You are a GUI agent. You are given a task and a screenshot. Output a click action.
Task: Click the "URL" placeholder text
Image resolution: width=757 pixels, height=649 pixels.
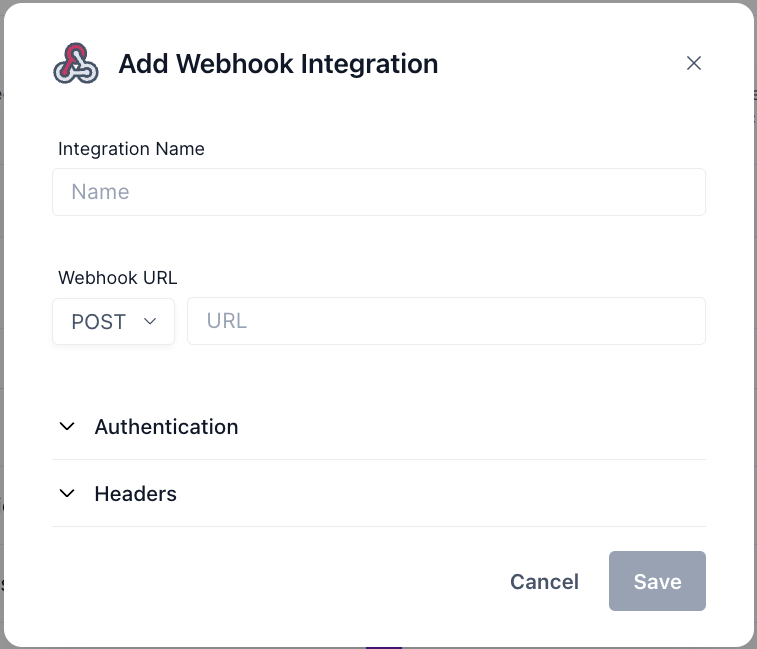pos(226,321)
